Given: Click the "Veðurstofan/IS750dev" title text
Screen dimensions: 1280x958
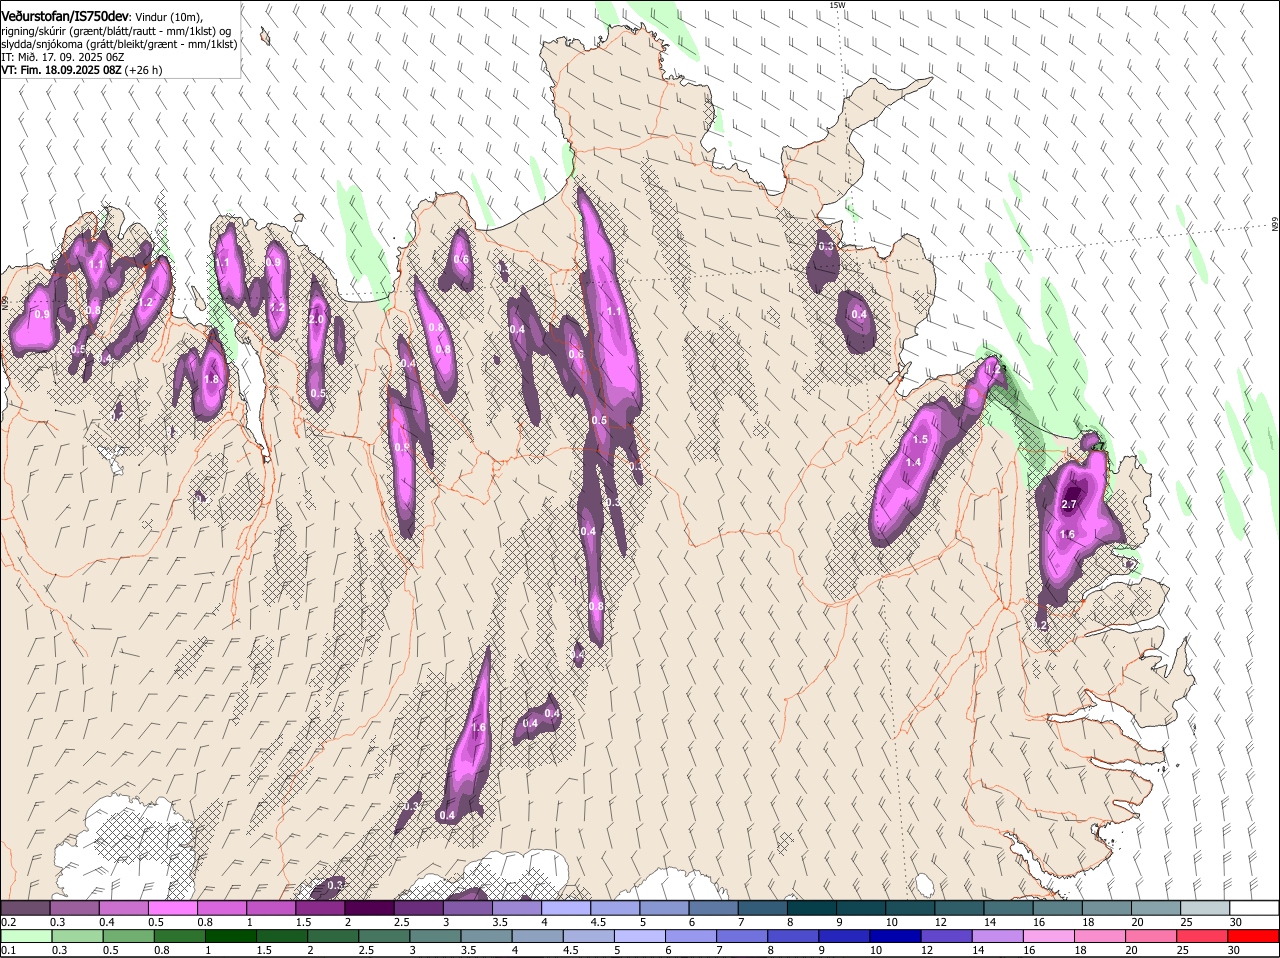Looking at the screenshot, I should click(64, 16).
